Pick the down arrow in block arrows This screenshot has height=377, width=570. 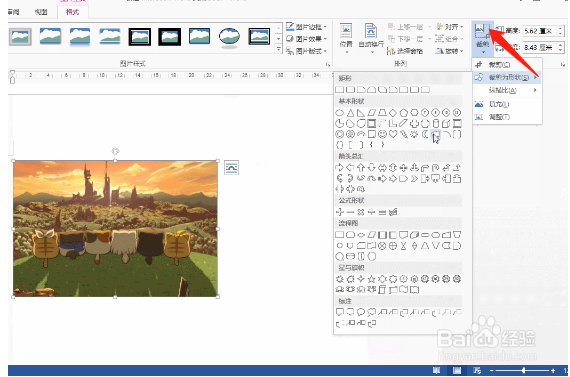[372, 168]
